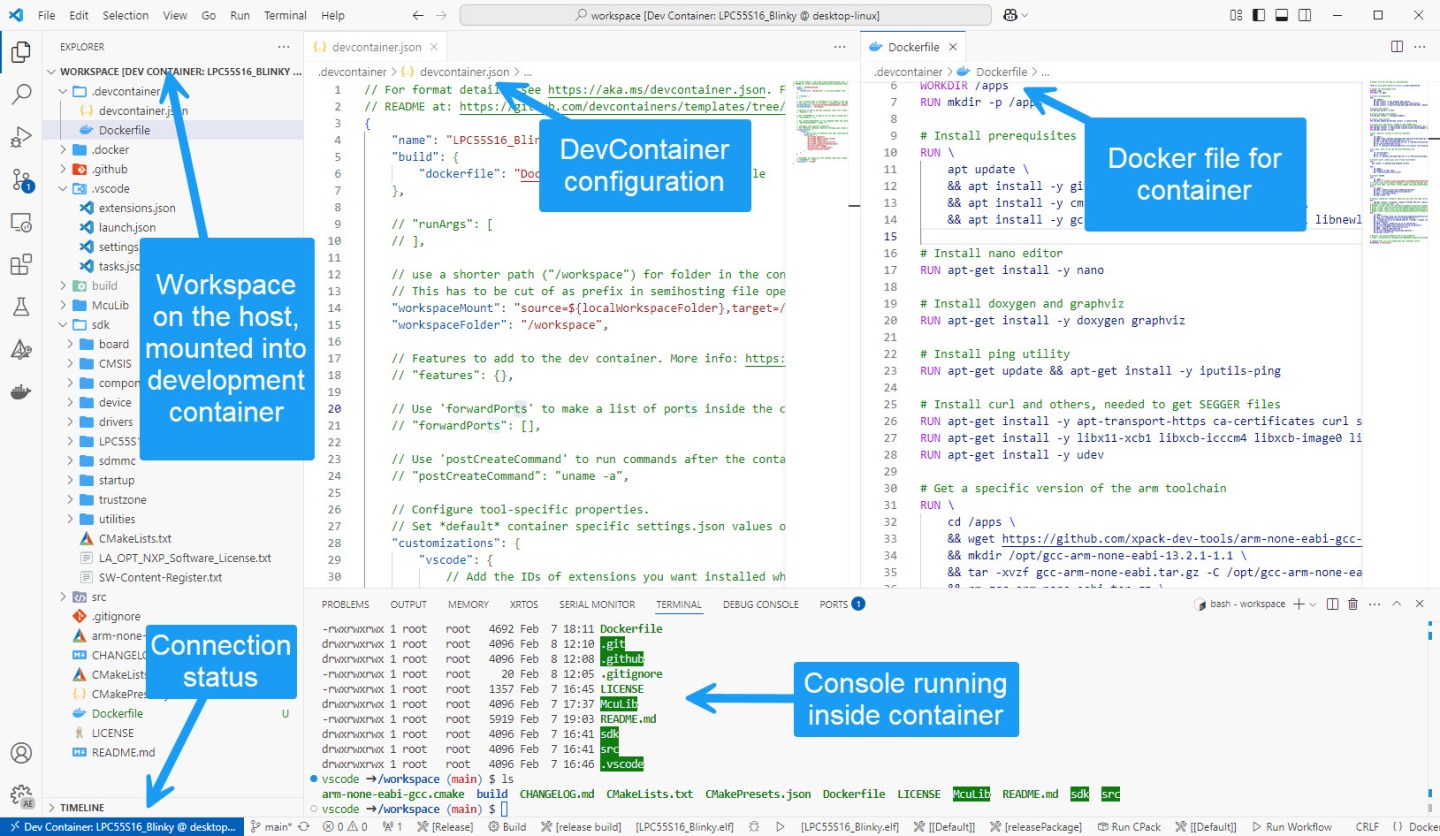The image size is (1440, 836).
Task: Close the Dockerfile editor tab
Action: click(952, 46)
